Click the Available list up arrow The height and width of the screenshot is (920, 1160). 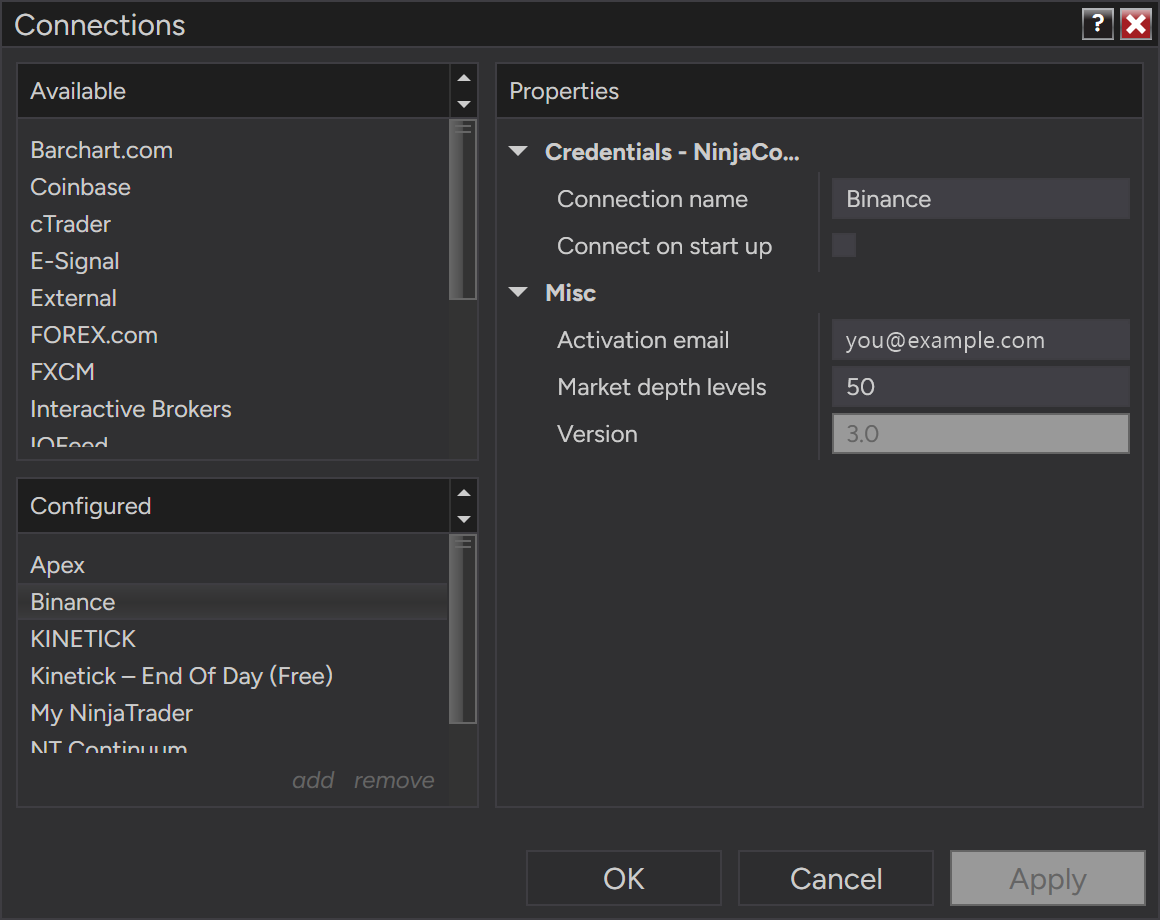coord(464,78)
